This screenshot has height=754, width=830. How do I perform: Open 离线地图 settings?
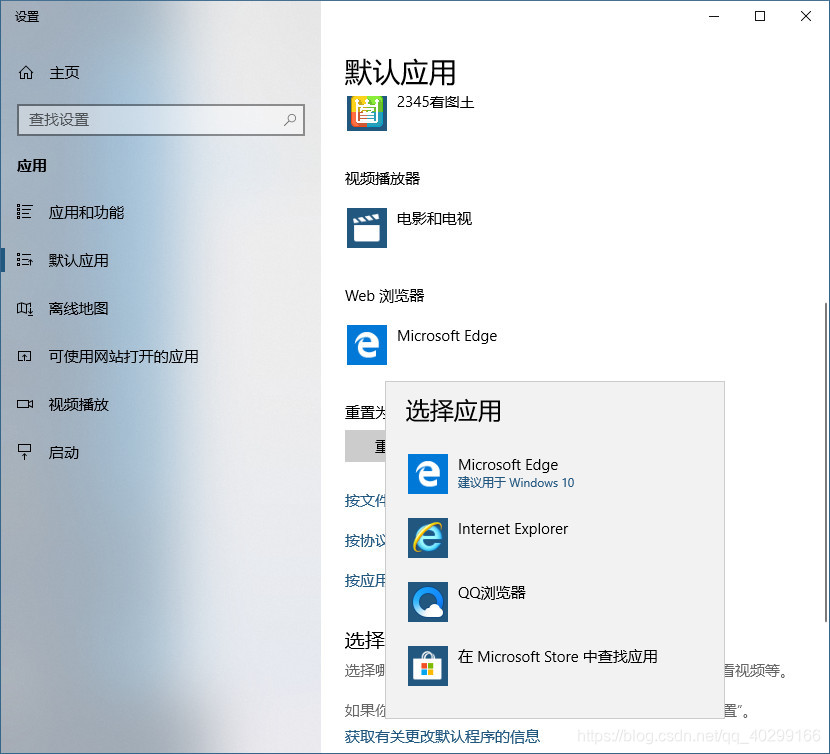78,309
